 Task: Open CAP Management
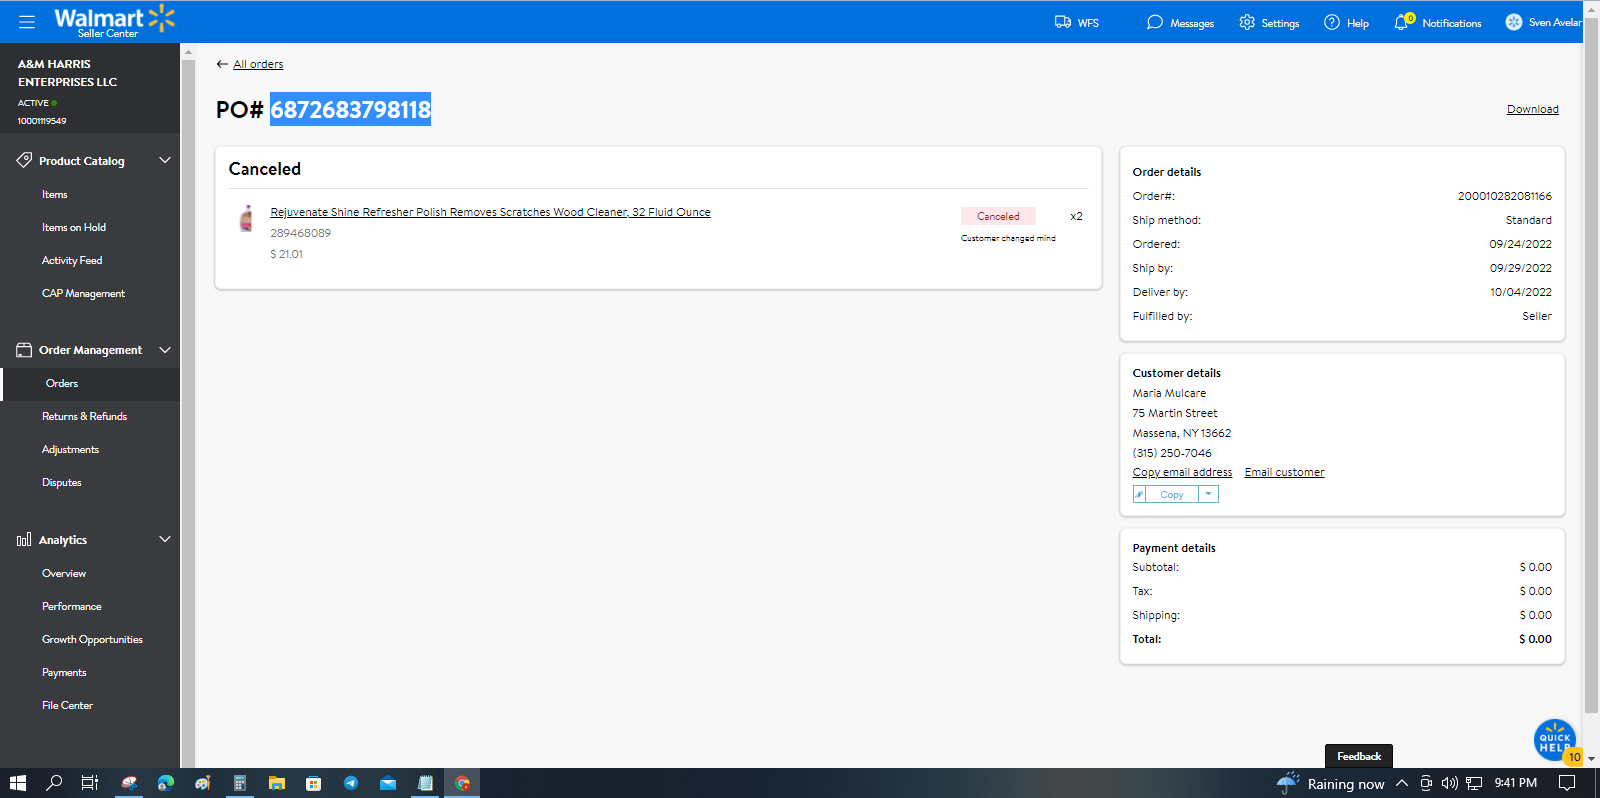point(83,293)
